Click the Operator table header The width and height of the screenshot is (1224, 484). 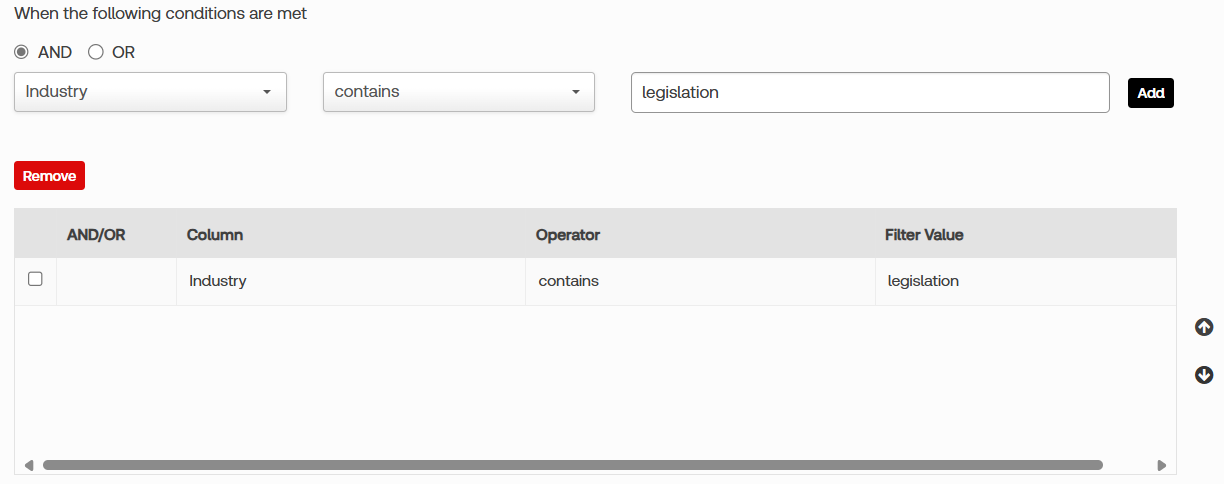point(567,235)
